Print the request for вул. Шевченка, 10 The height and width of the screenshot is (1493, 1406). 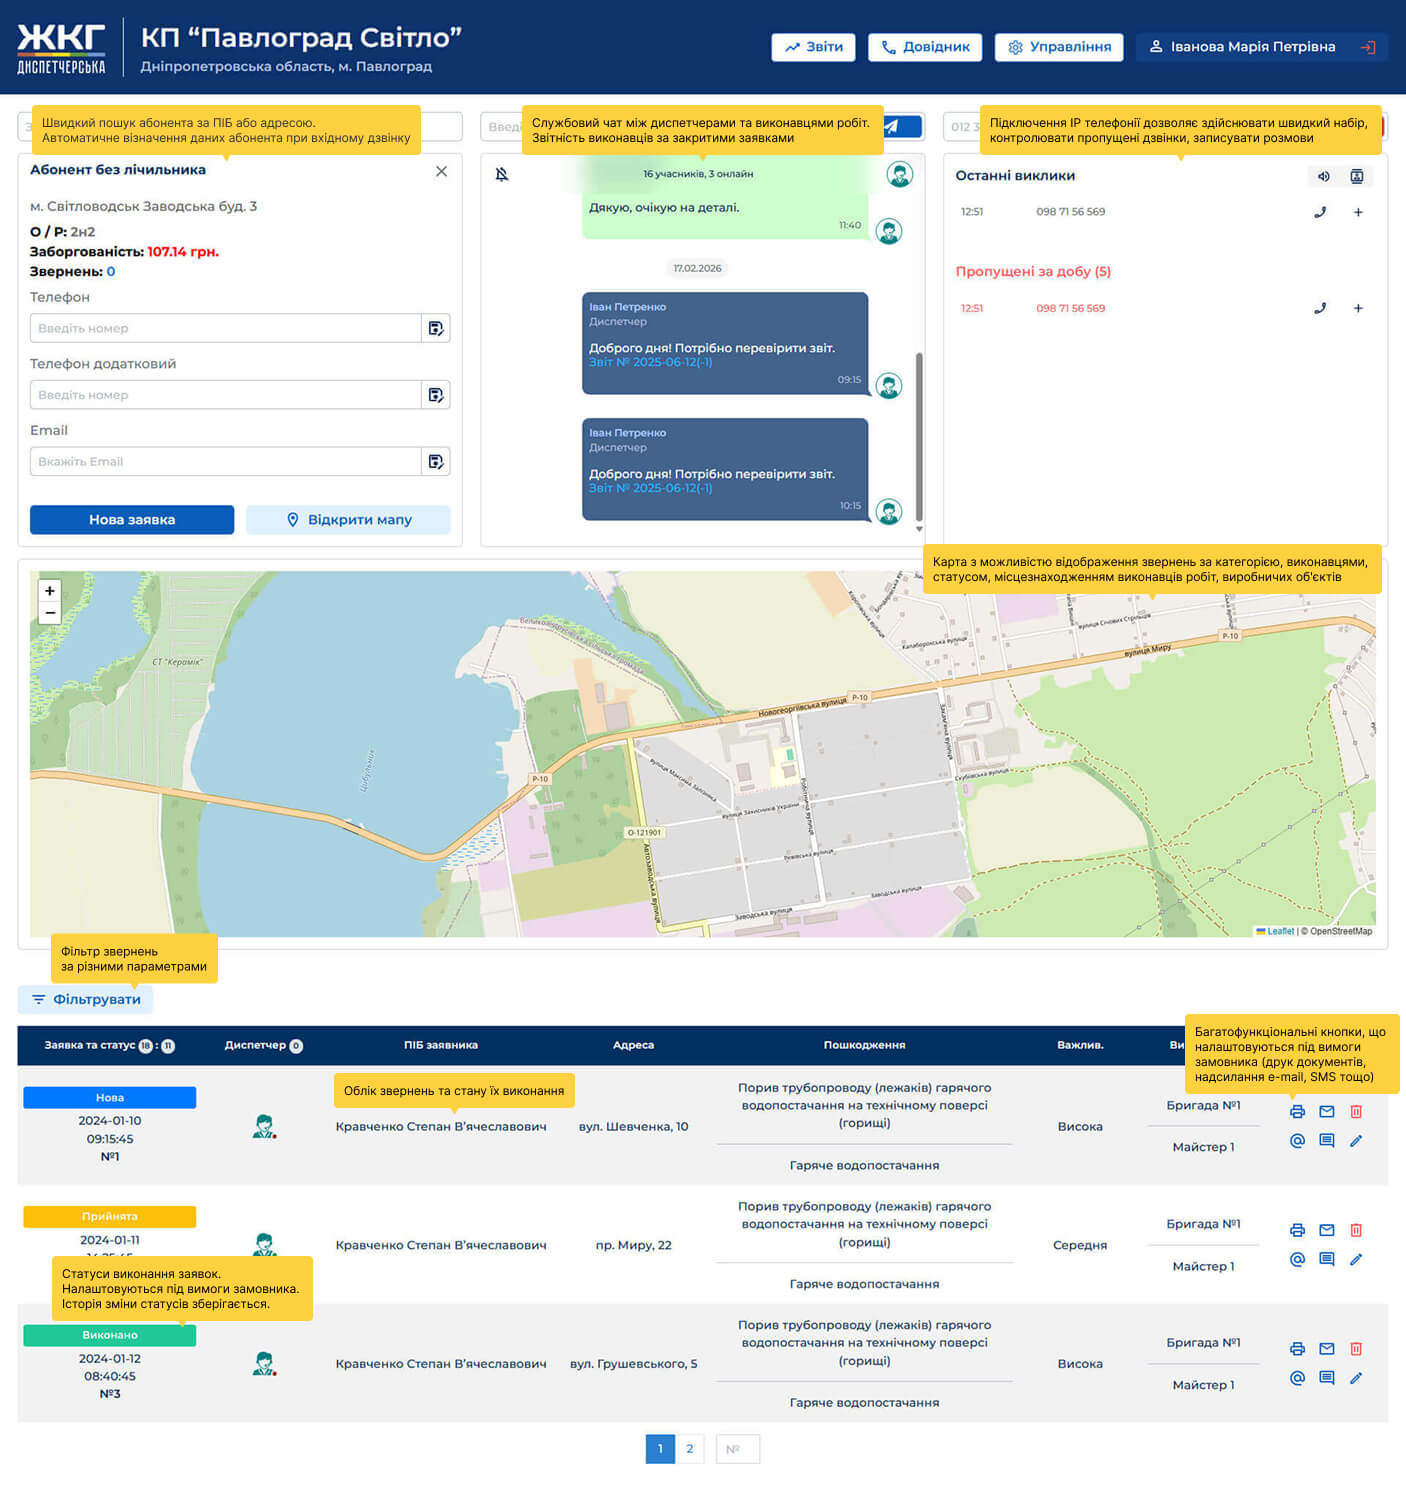(x=1297, y=1112)
